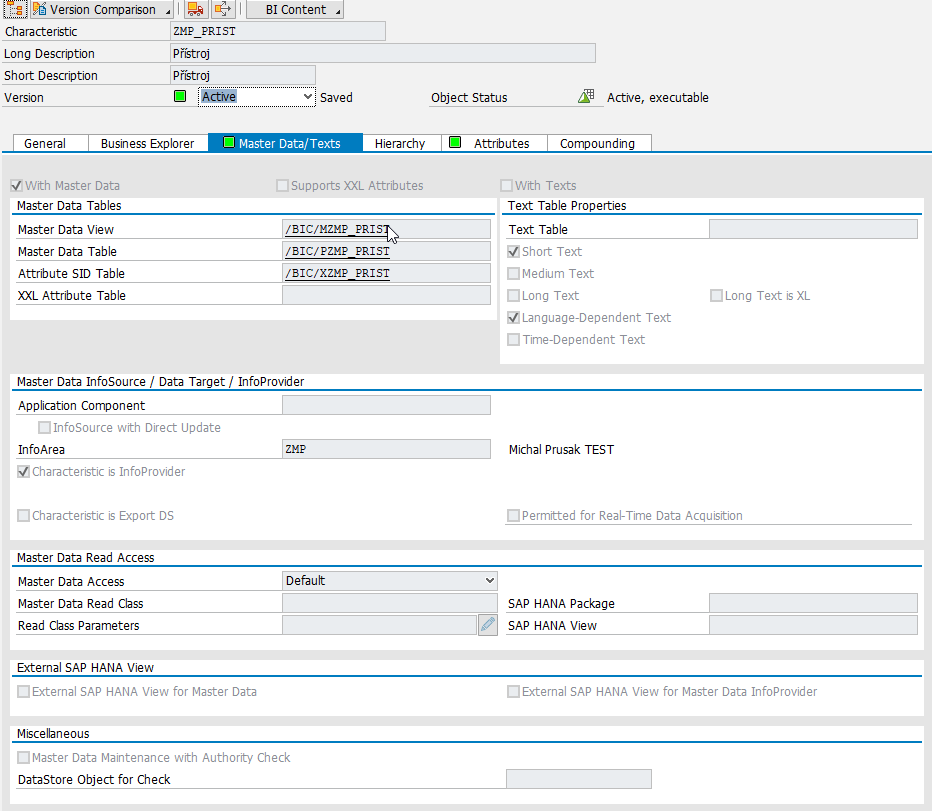Click the green indicator on Attributes tab
The image size is (932, 811).
click(455, 143)
